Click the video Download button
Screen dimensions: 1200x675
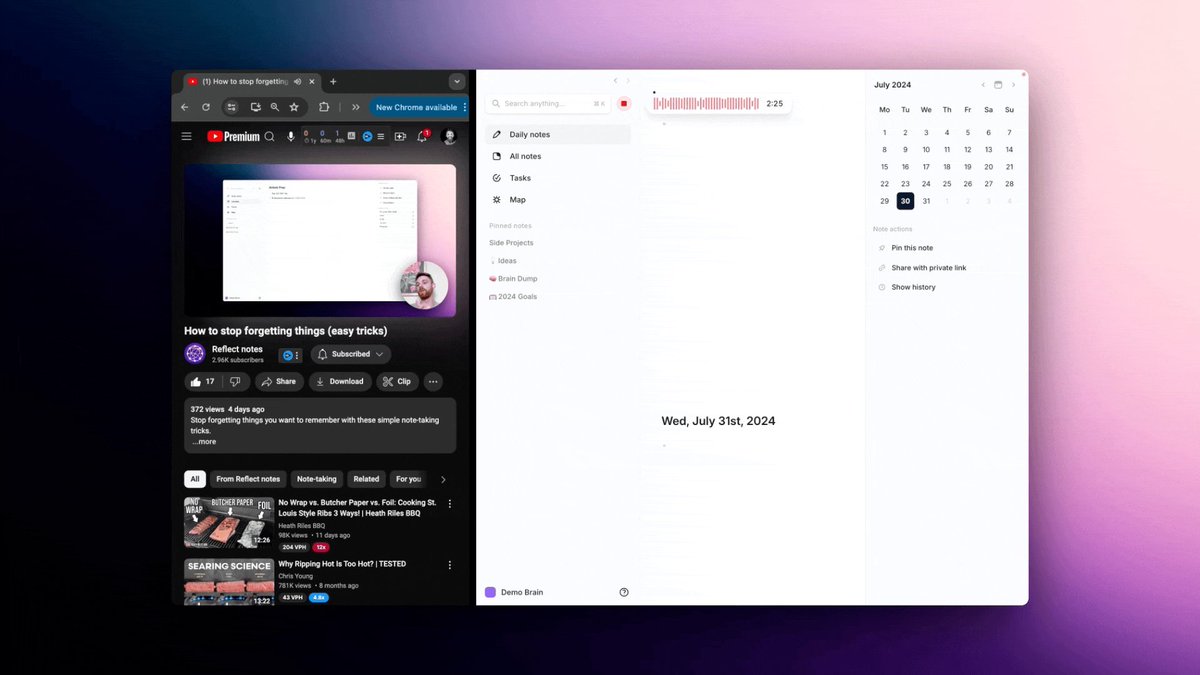pos(339,381)
